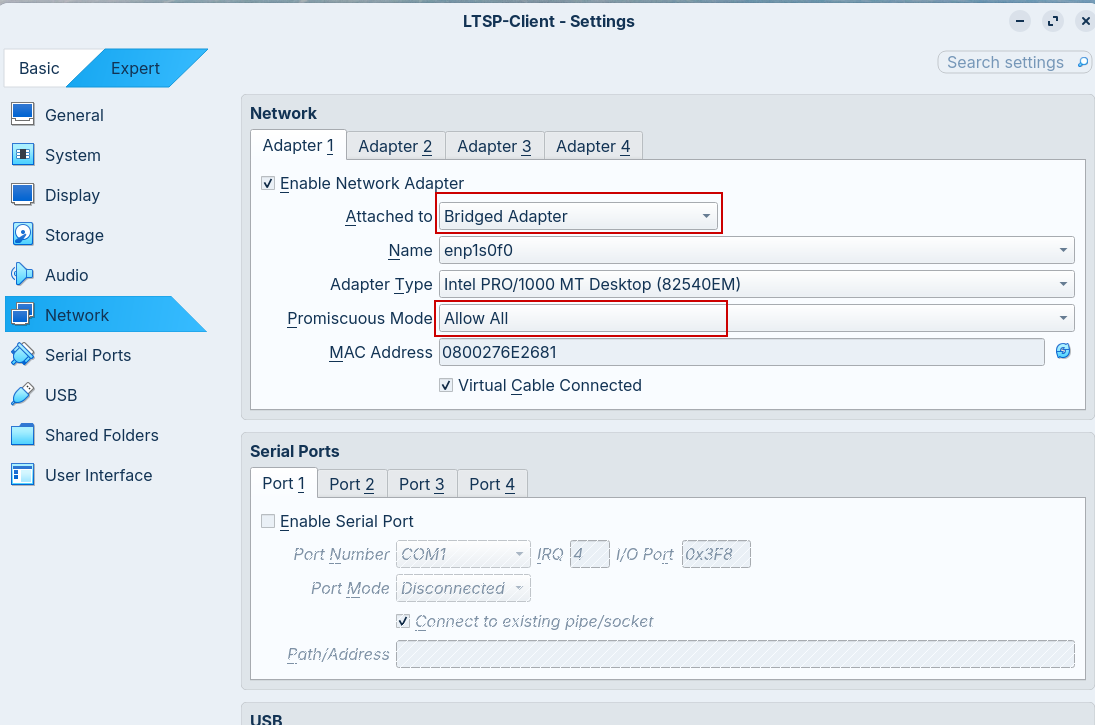Viewport: 1095px width, 725px height.
Task: Open the Port Number COM1 dropdown
Action: [463, 554]
